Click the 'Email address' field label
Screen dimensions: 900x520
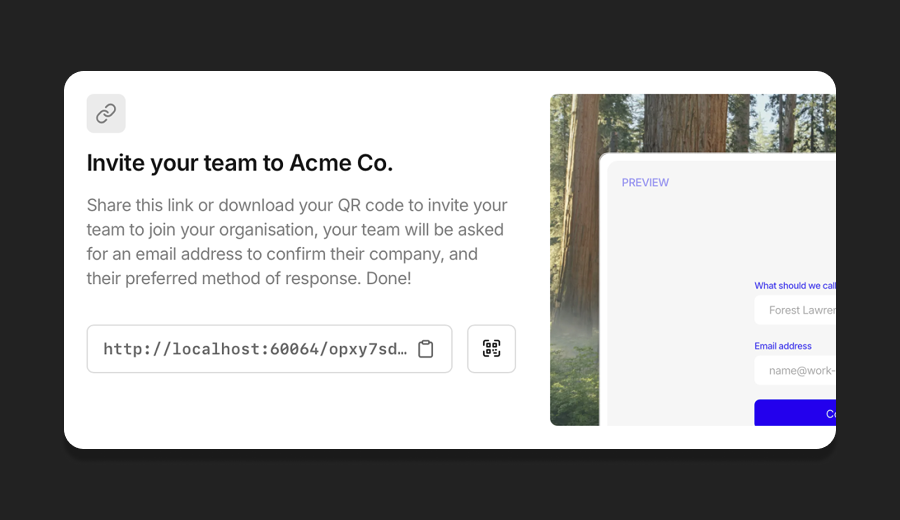(783, 346)
